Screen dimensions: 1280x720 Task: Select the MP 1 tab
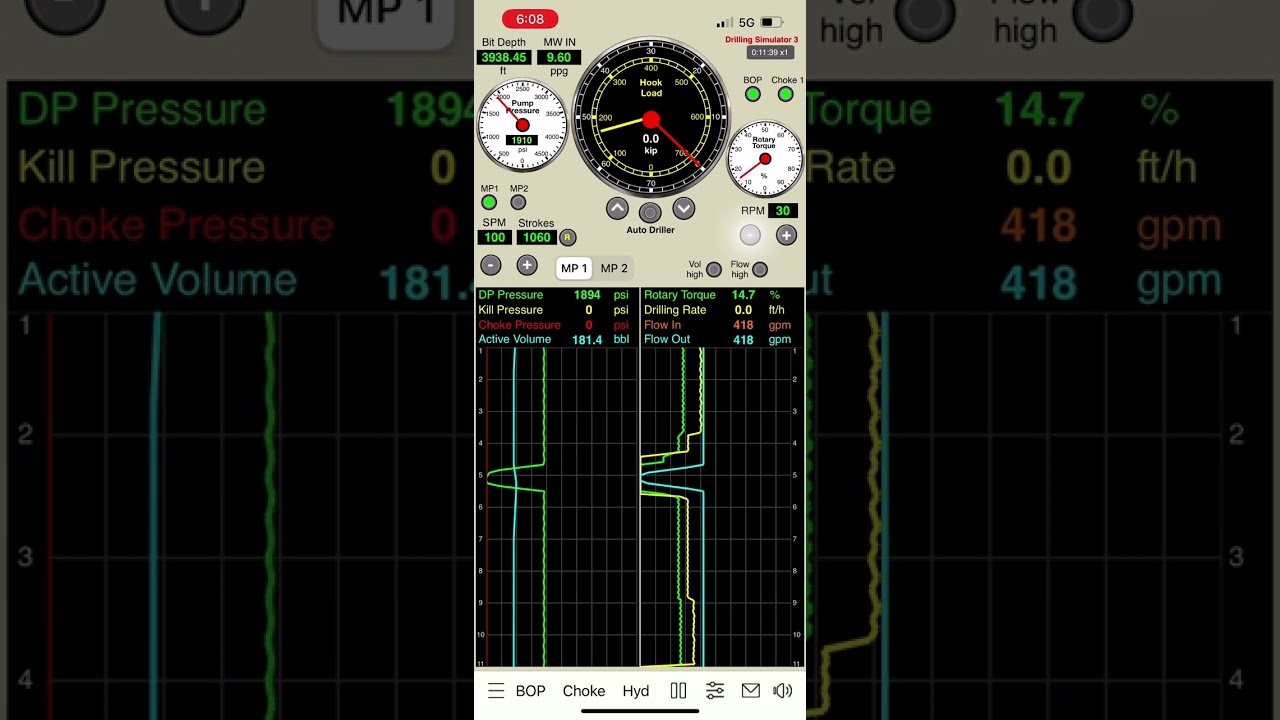click(574, 268)
